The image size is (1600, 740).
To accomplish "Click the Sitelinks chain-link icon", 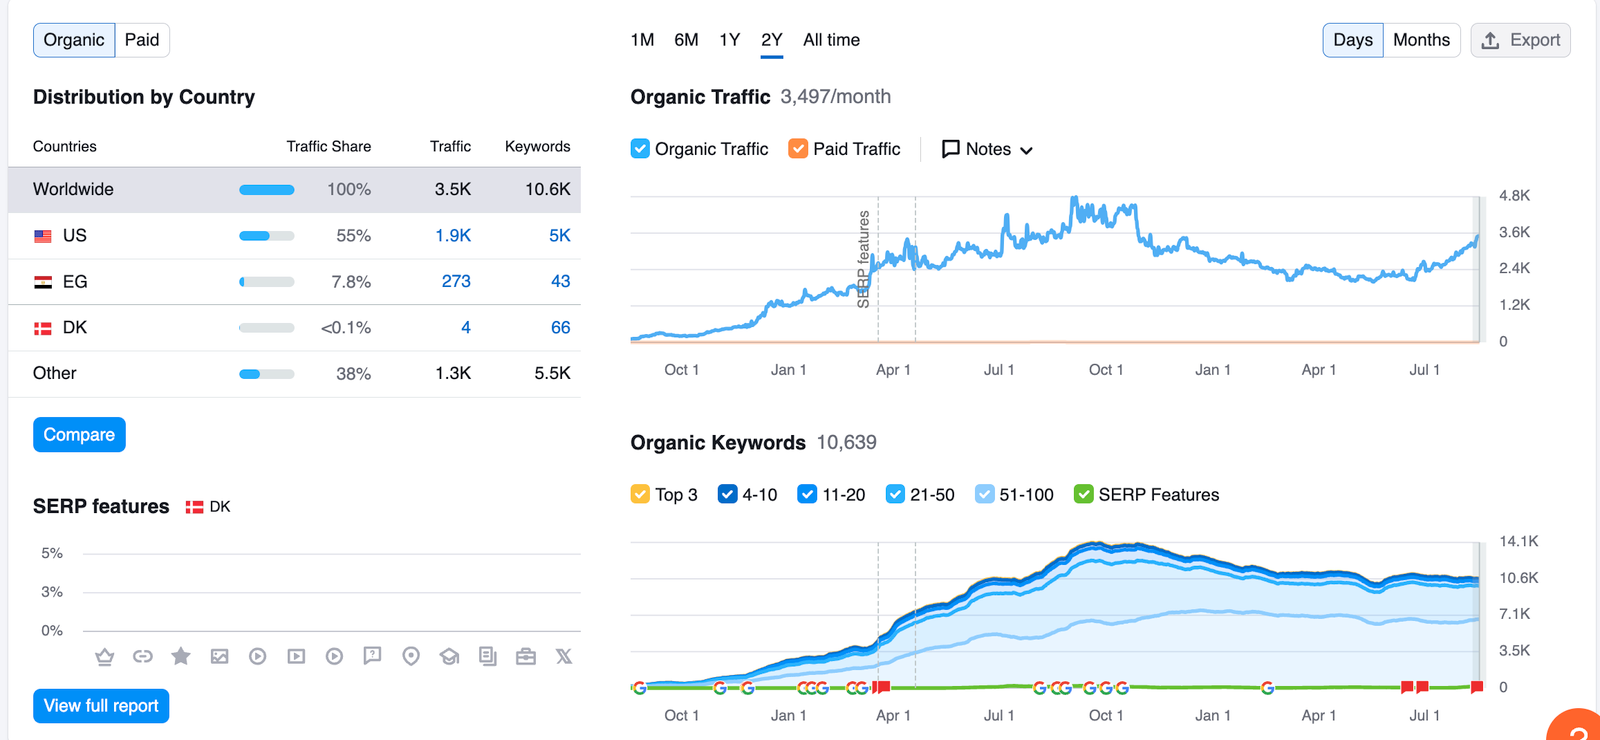I will (x=143, y=657).
